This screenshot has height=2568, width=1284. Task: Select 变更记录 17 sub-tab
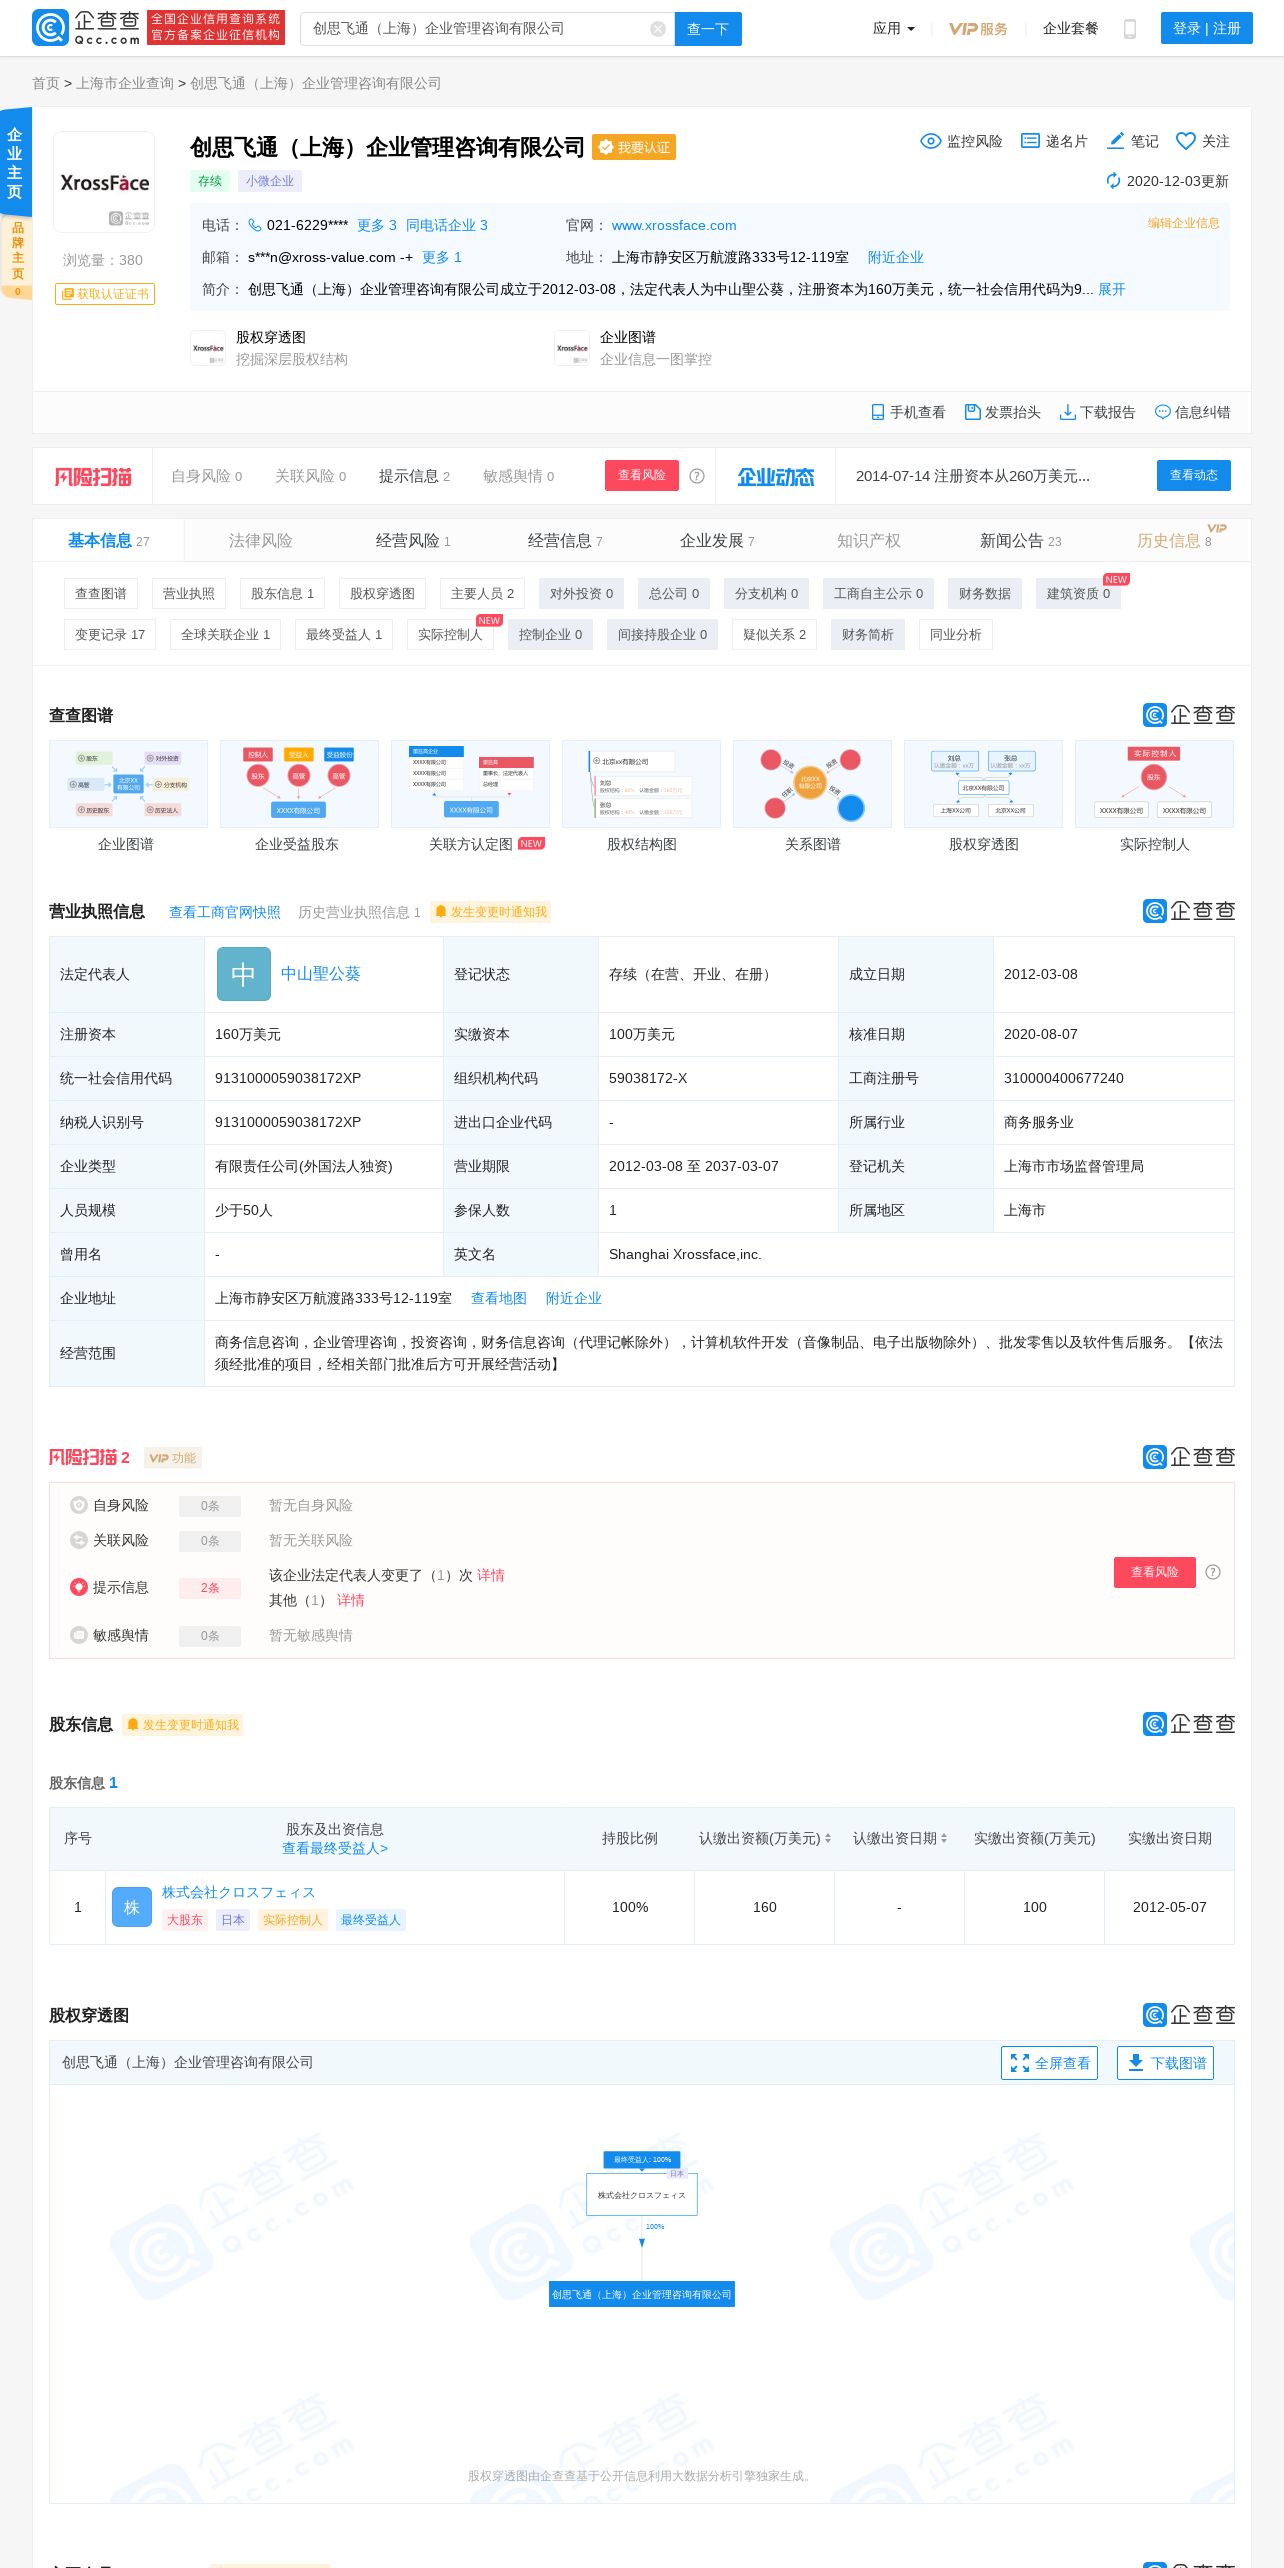click(110, 635)
